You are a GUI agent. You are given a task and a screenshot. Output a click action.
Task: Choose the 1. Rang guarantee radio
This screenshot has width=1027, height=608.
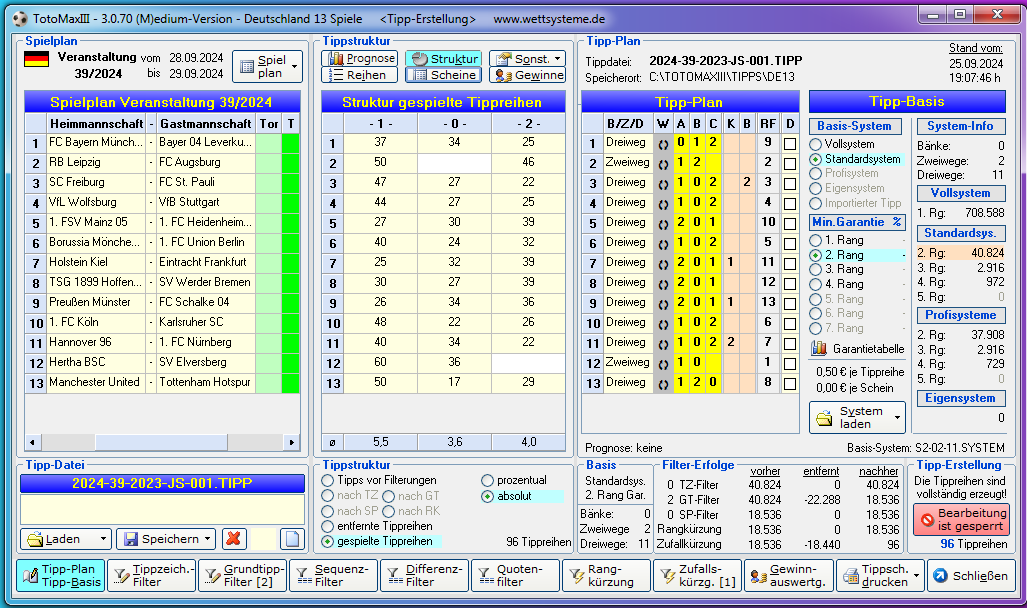coord(815,240)
